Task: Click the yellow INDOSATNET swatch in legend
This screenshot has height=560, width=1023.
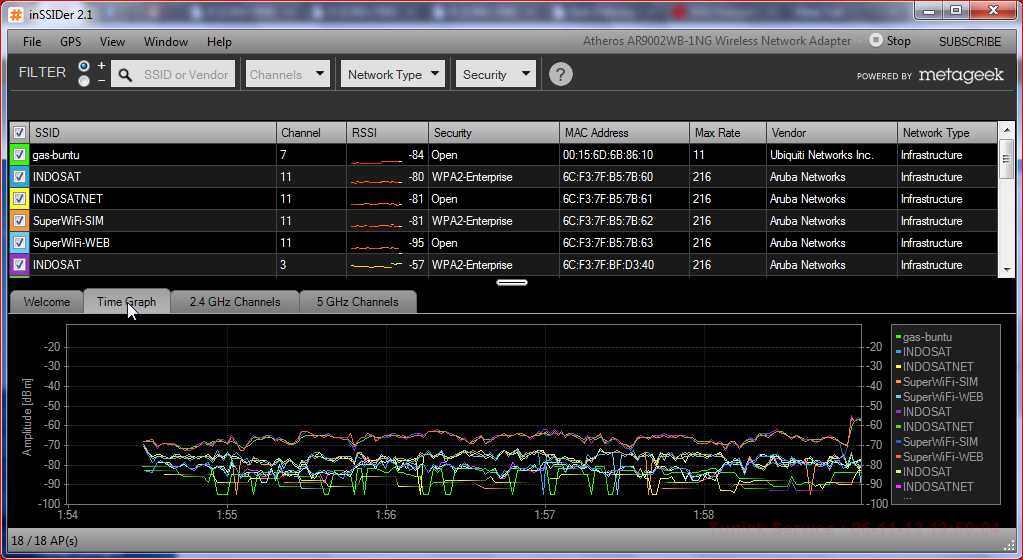Action: coord(898,367)
